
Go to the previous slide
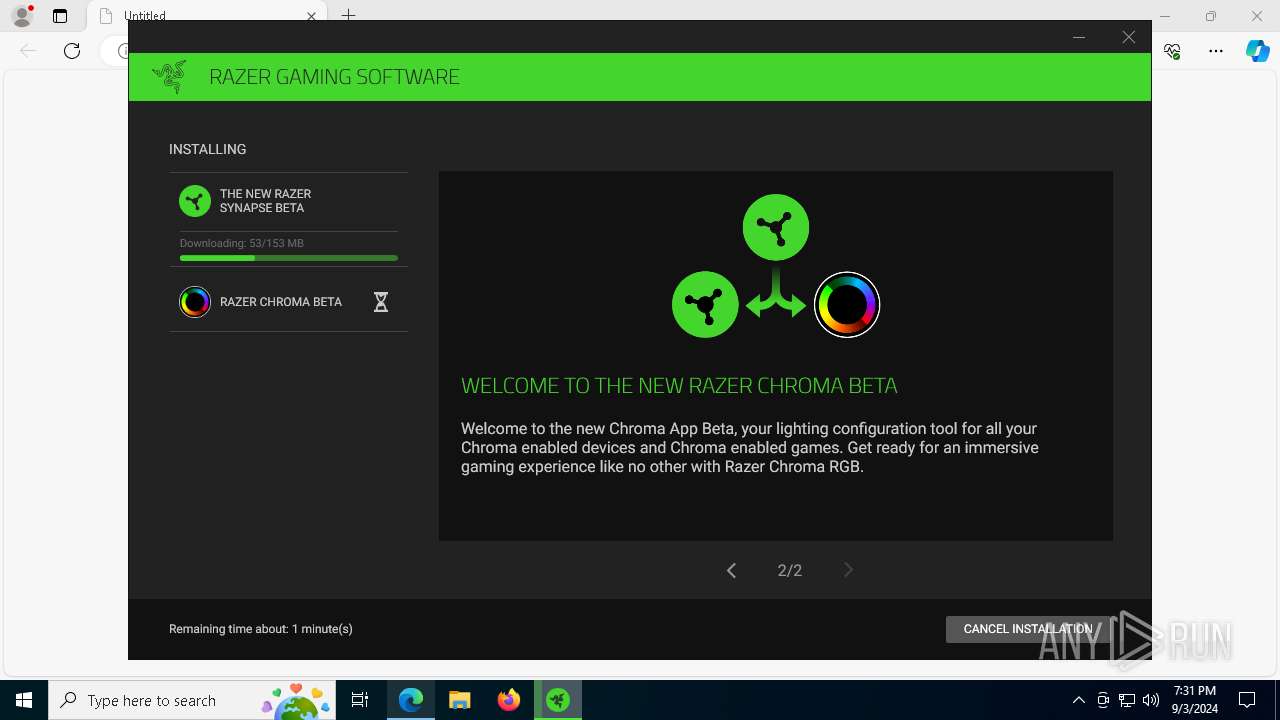(x=731, y=570)
